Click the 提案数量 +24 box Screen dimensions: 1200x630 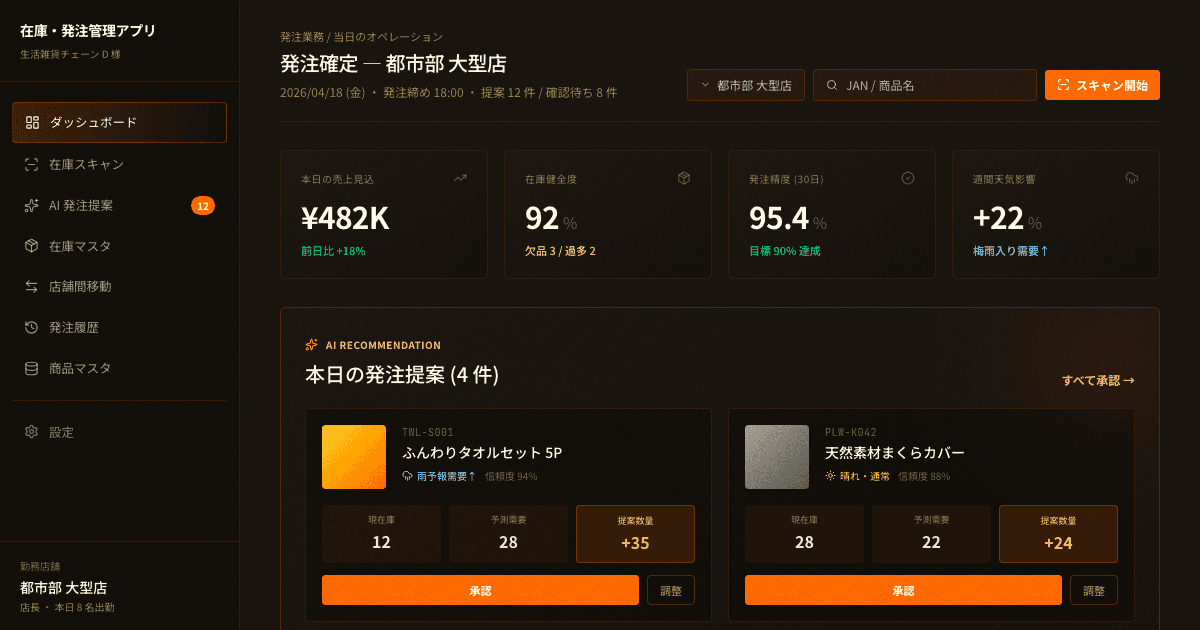pyautogui.click(x=1058, y=534)
